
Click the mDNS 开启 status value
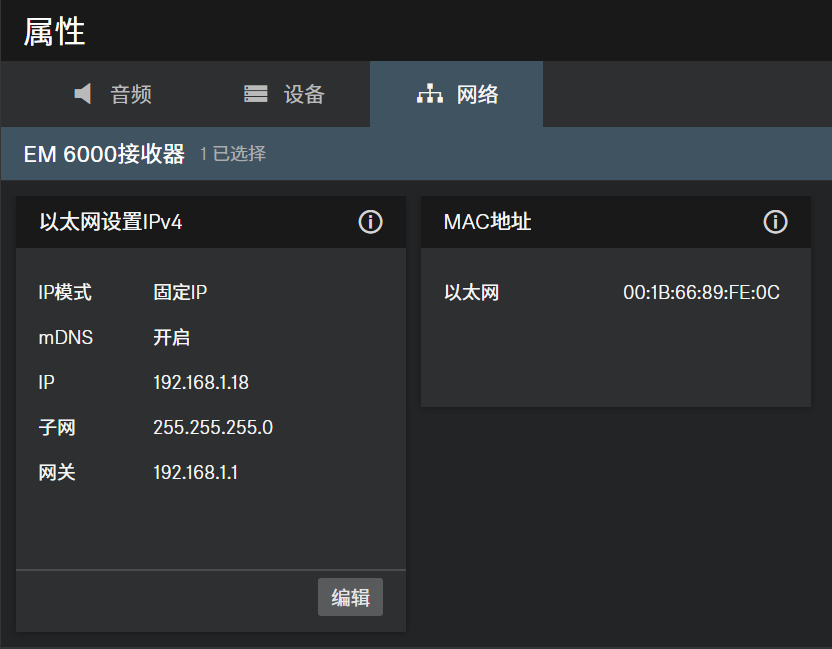pos(171,338)
